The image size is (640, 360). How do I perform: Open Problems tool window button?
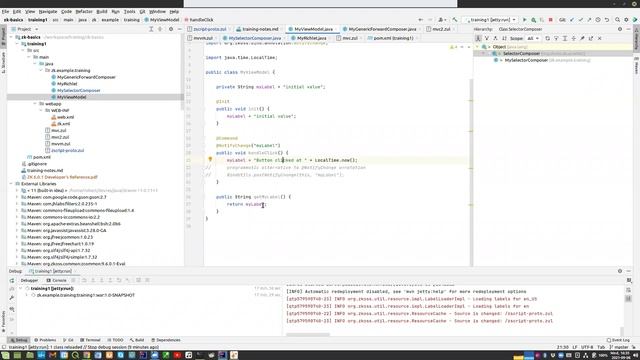(x=45, y=340)
